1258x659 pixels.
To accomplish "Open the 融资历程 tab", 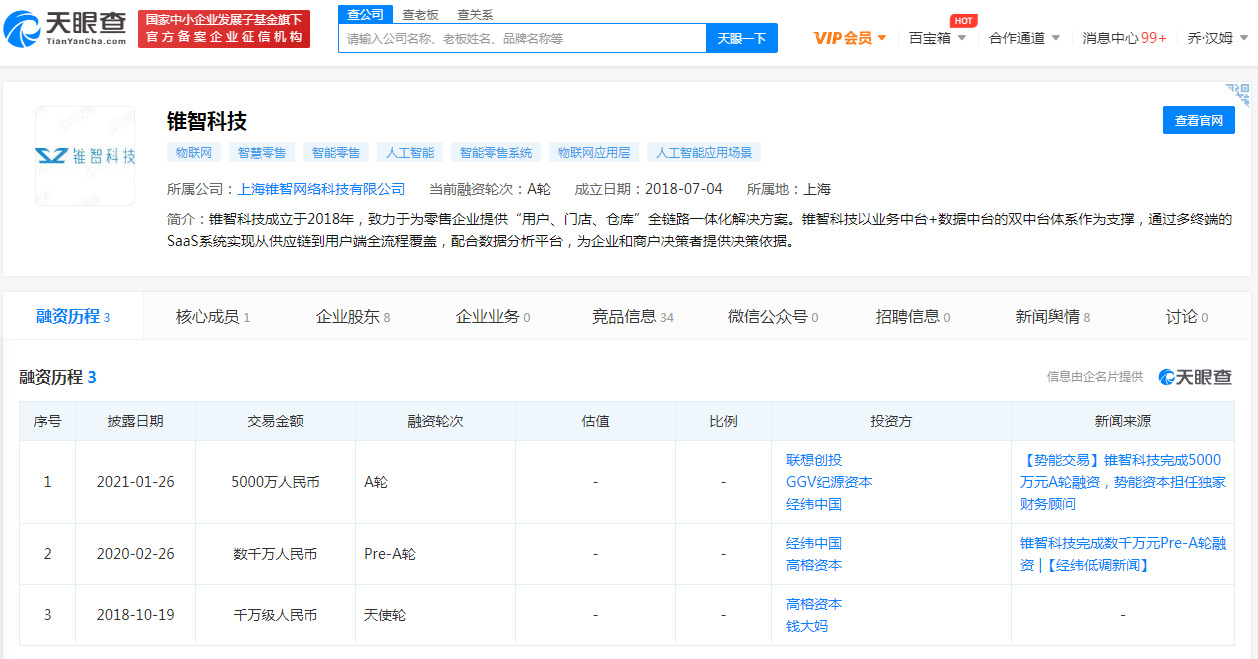I will tap(73, 317).
